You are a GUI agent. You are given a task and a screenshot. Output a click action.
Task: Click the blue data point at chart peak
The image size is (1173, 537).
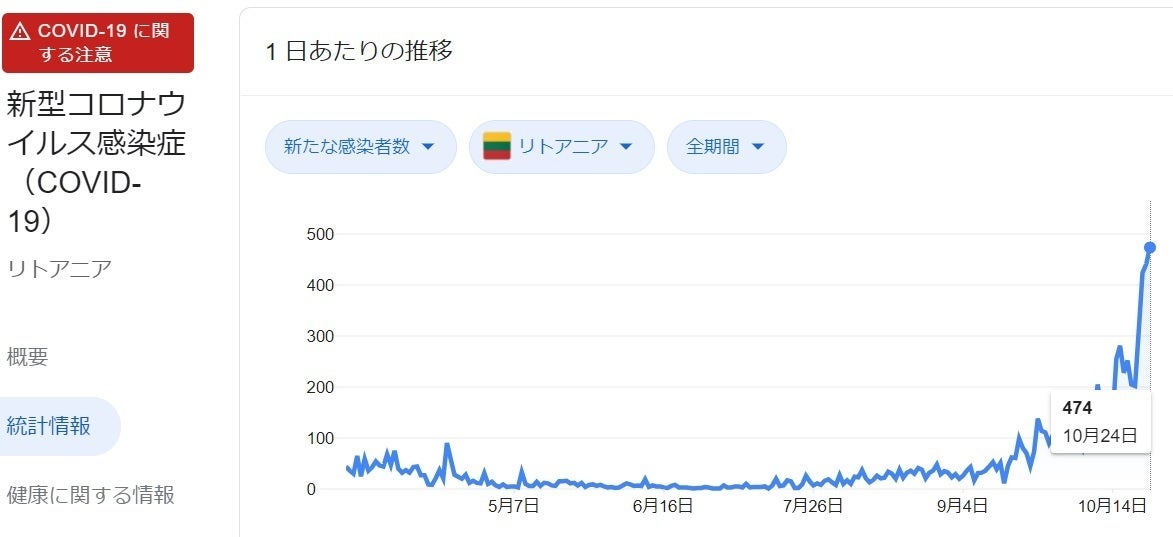tap(1150, 247)
